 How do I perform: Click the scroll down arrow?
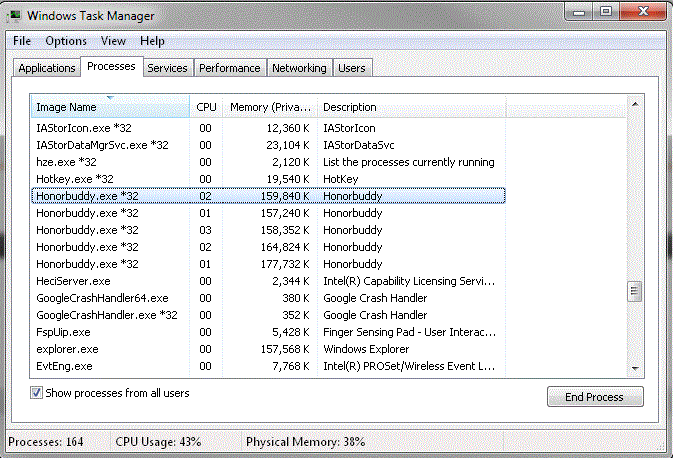pyautogui.click(x=635, y=368)
